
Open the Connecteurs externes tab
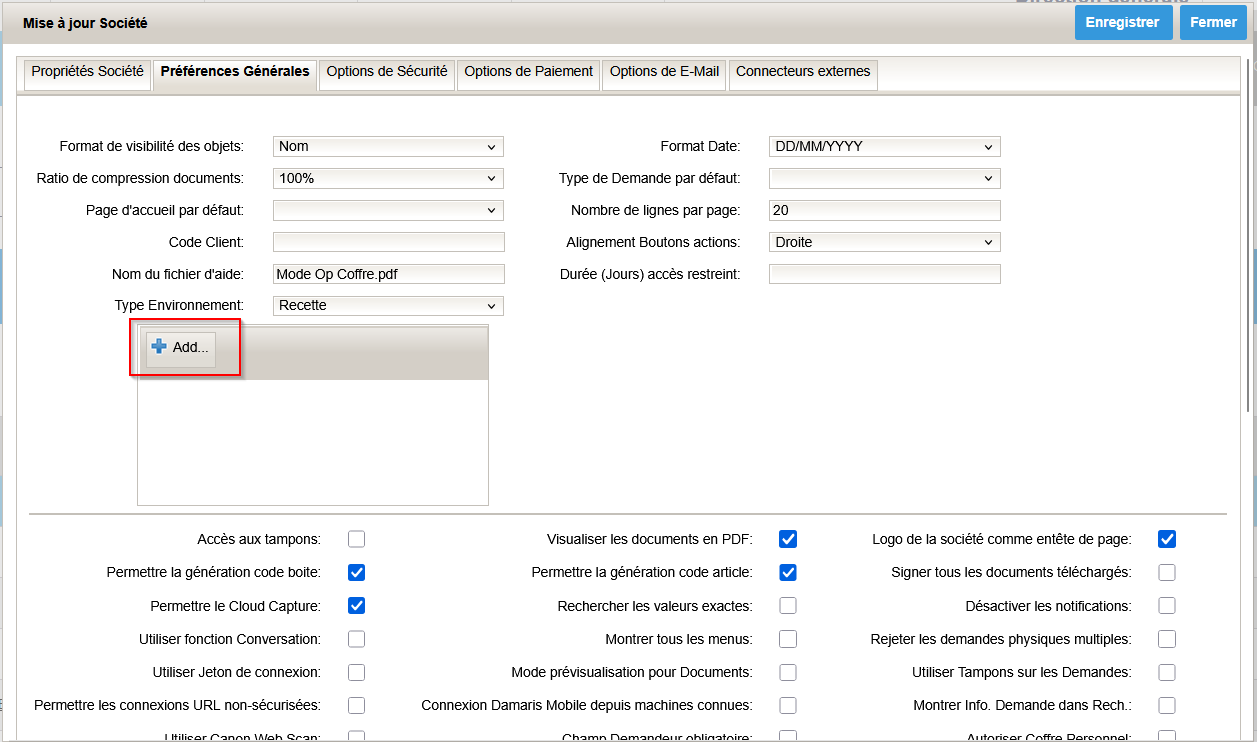pyautogui.click(x=803, y=72)
